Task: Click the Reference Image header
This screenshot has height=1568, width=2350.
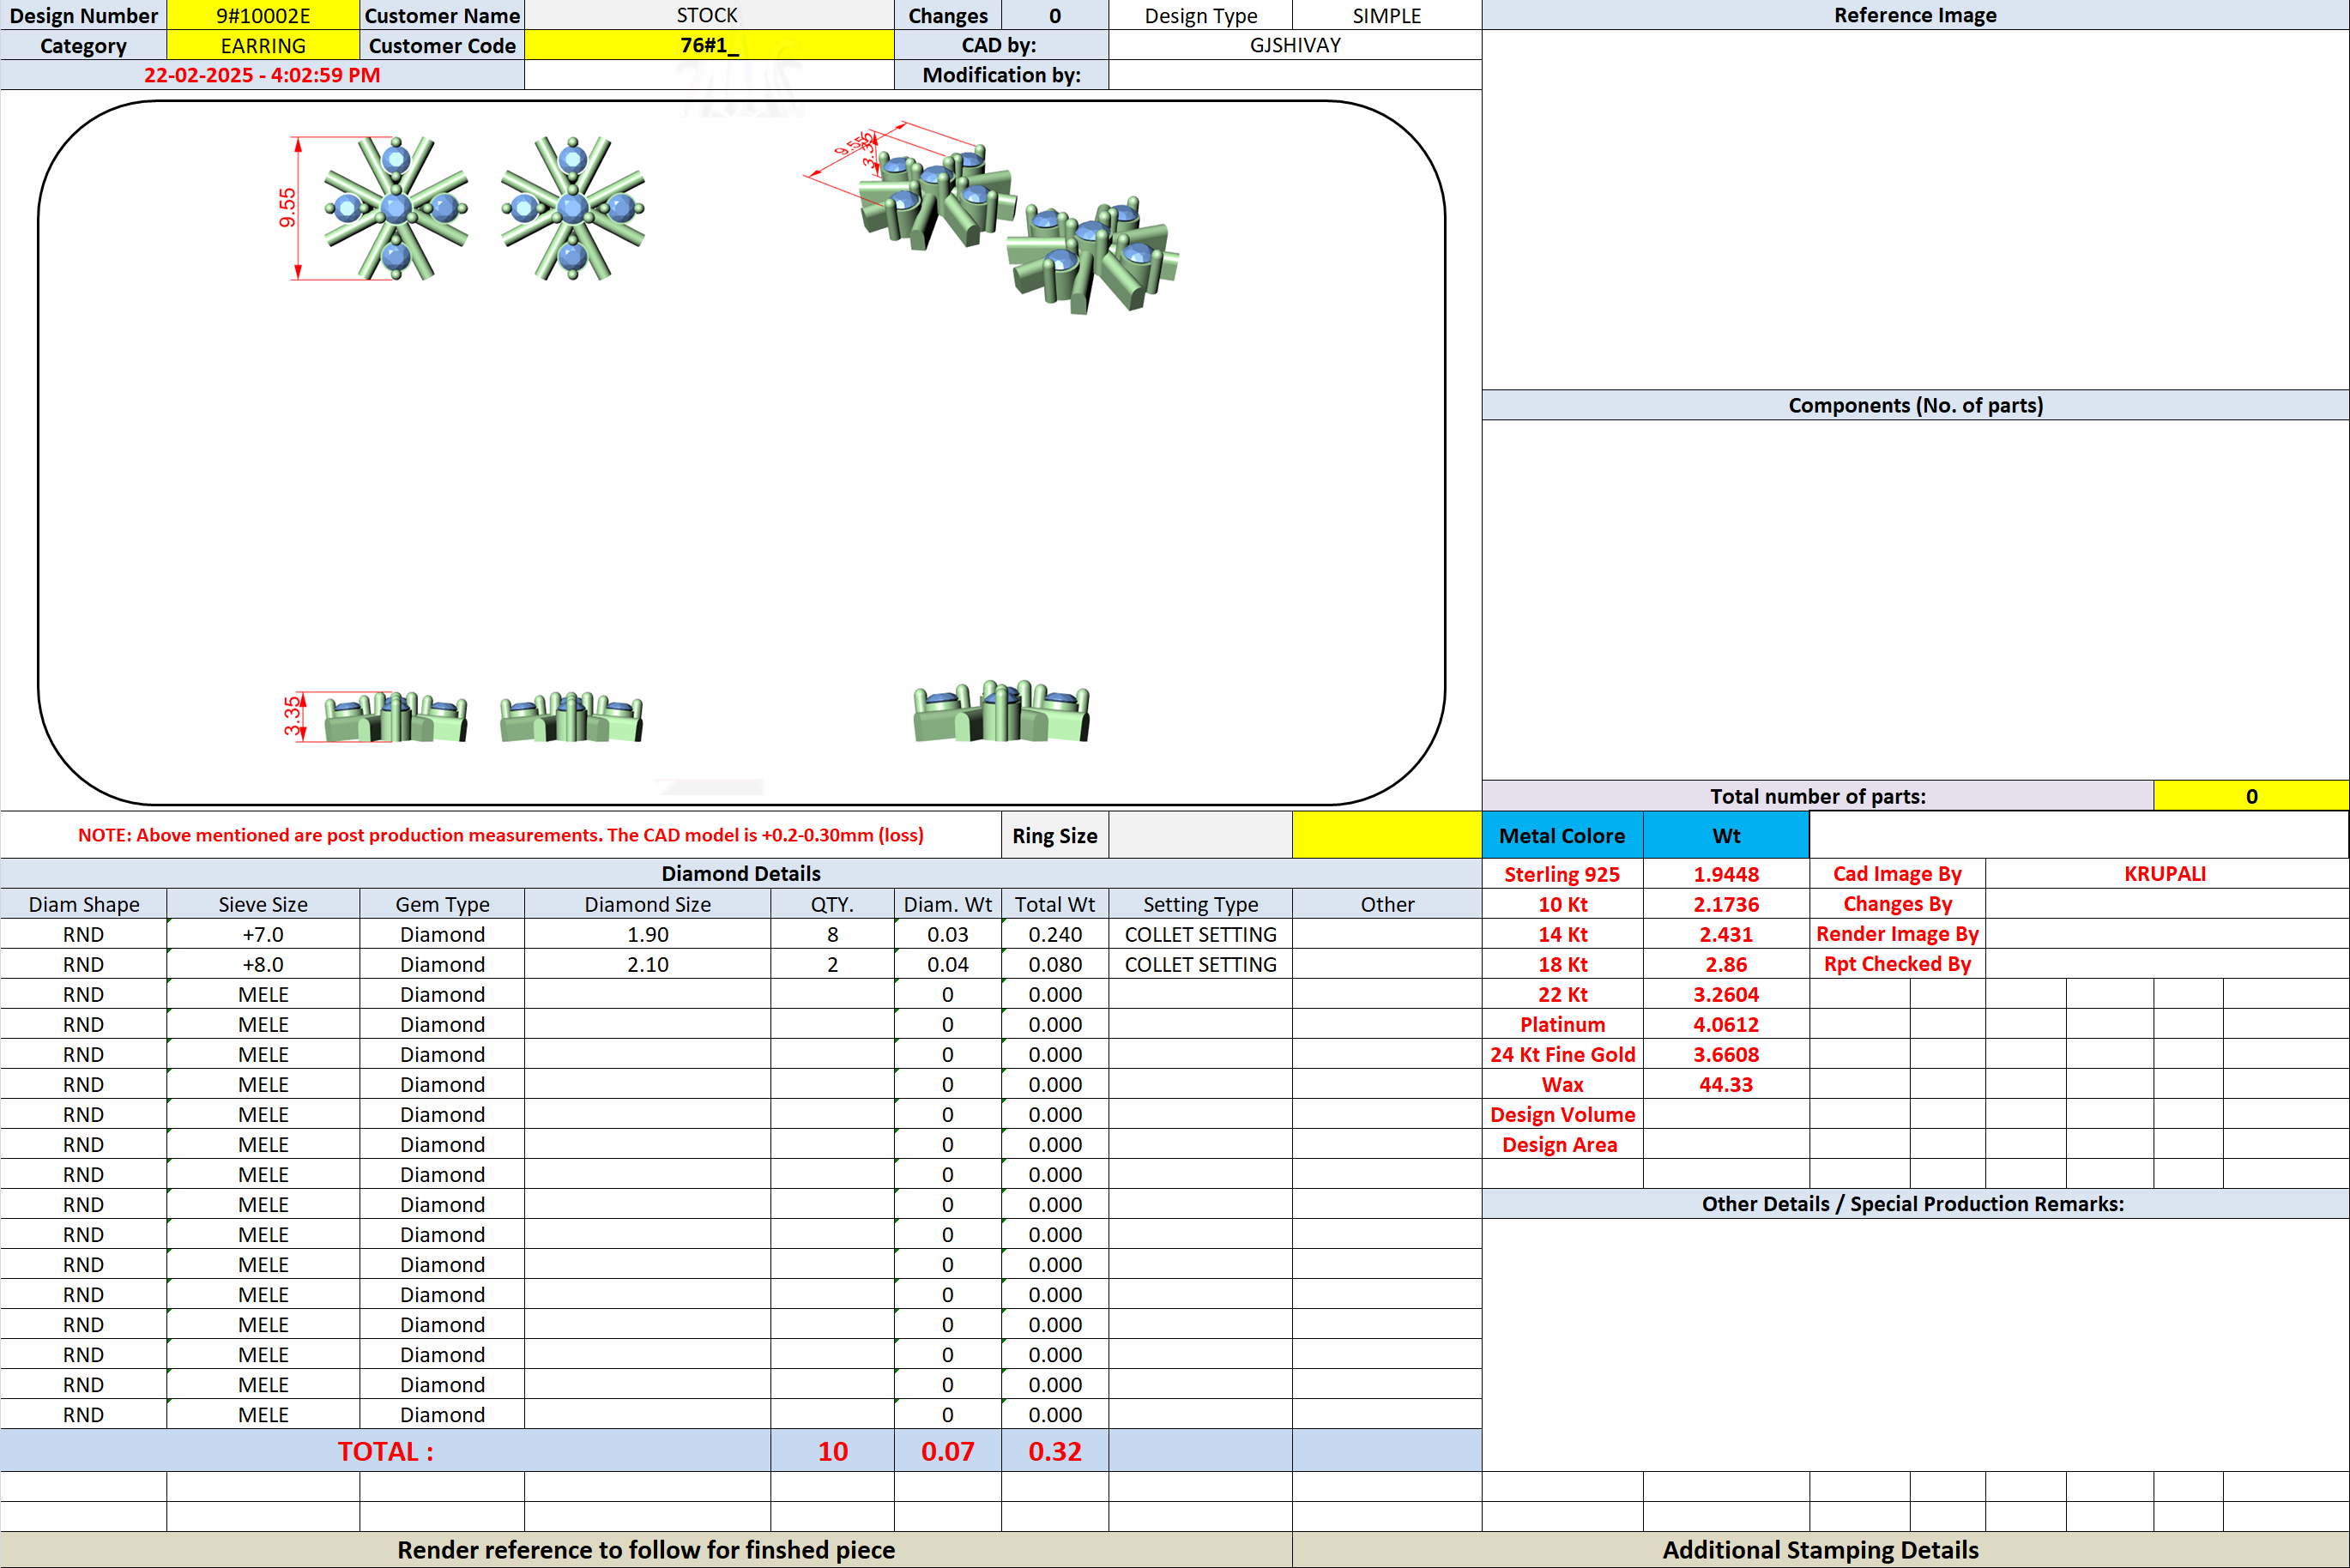Action: (x=1915, y=15)
